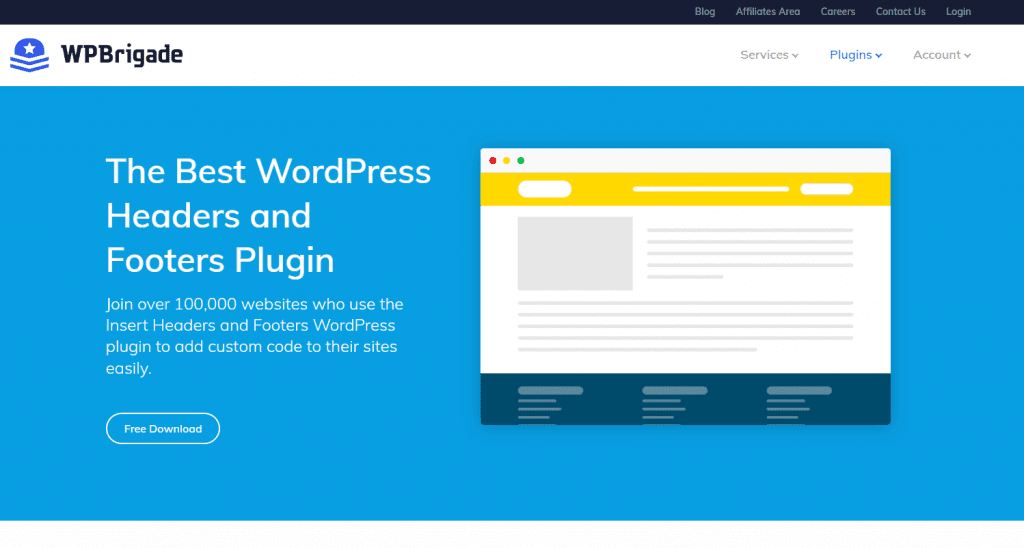Click the Free Download button

[163, 428]
